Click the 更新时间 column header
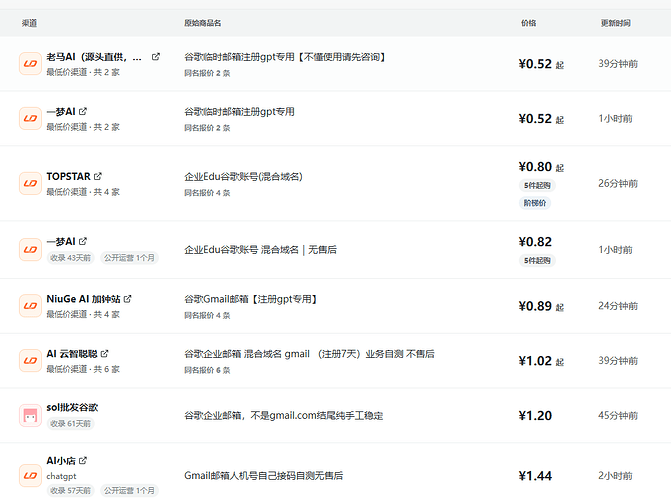 (615, 23)
